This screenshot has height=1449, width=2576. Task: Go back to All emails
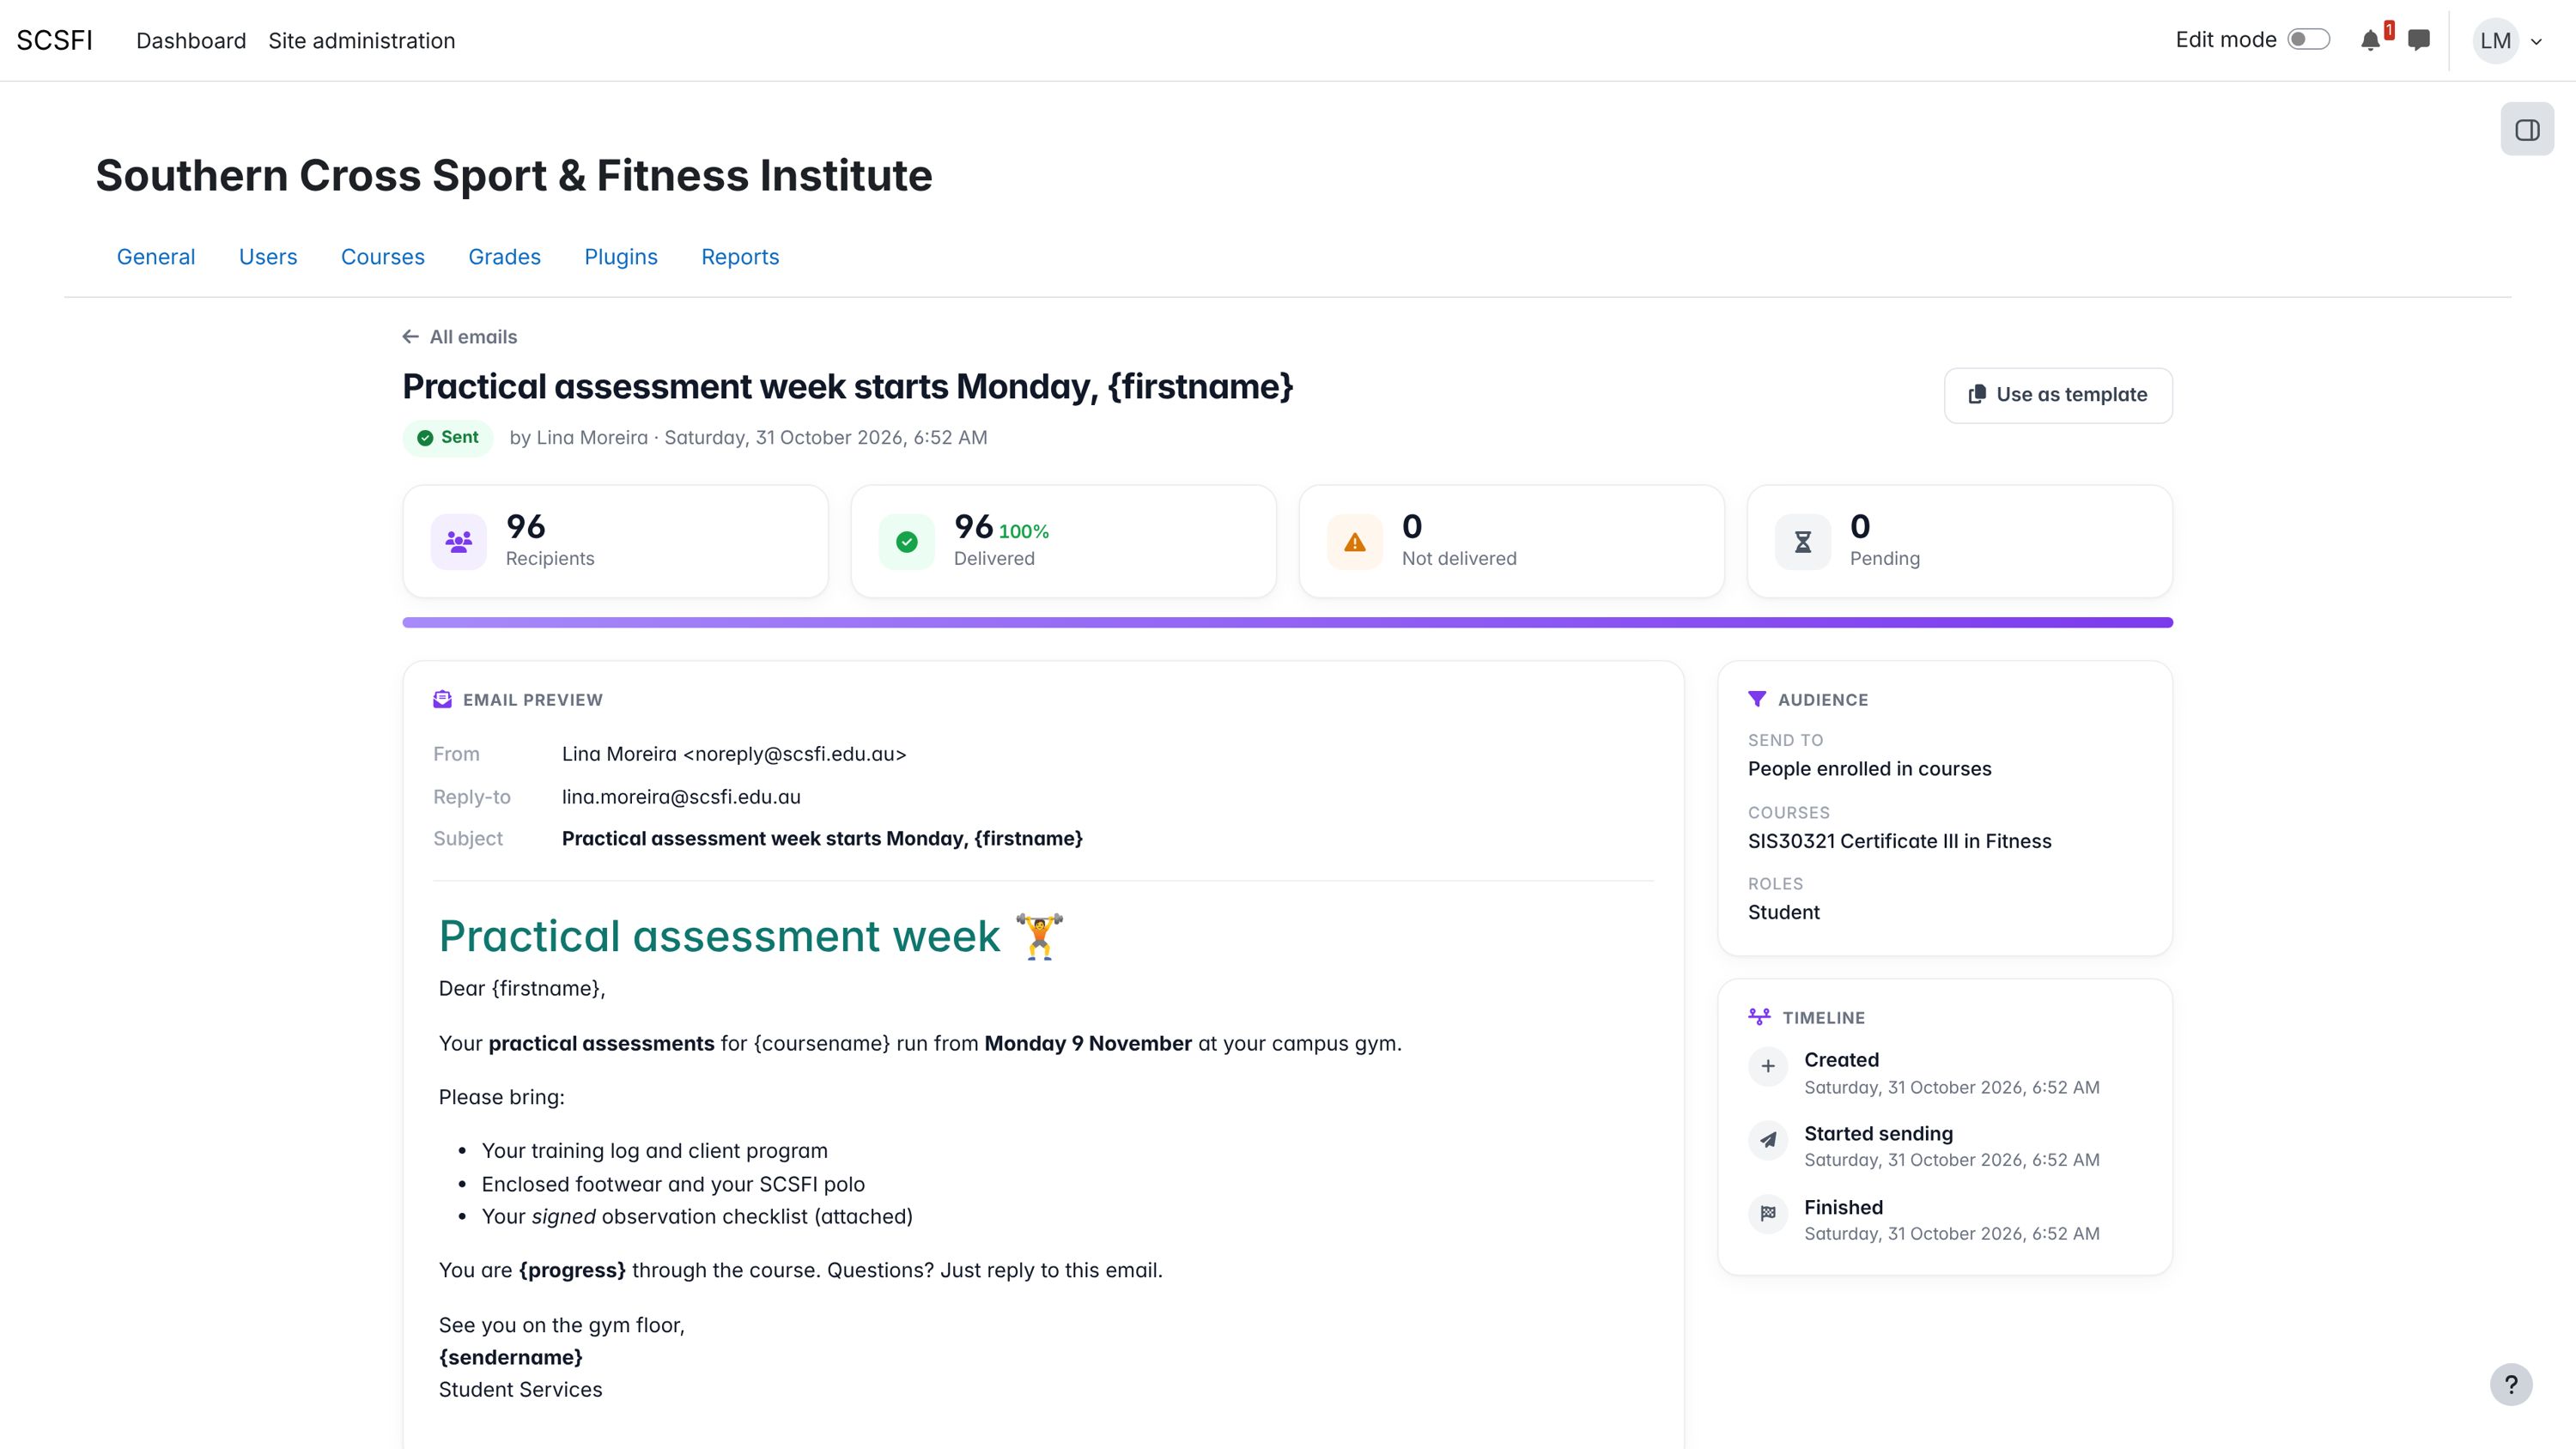click(x=460, y=337)
